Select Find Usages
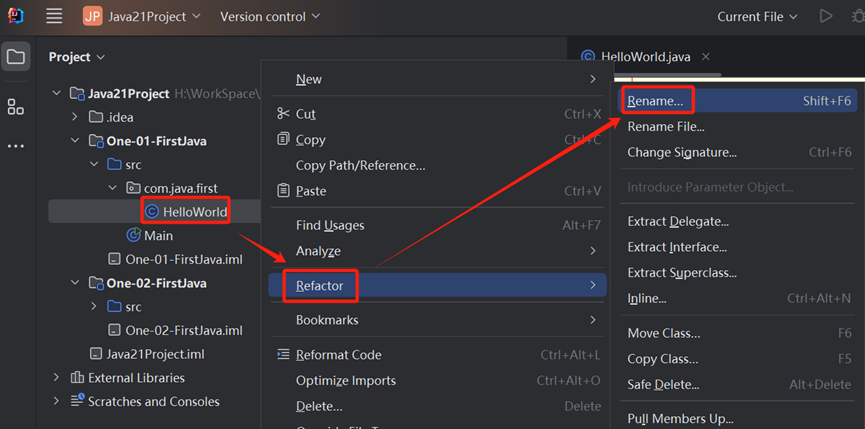This screenshot has width=865, height=429. [437, 225]
